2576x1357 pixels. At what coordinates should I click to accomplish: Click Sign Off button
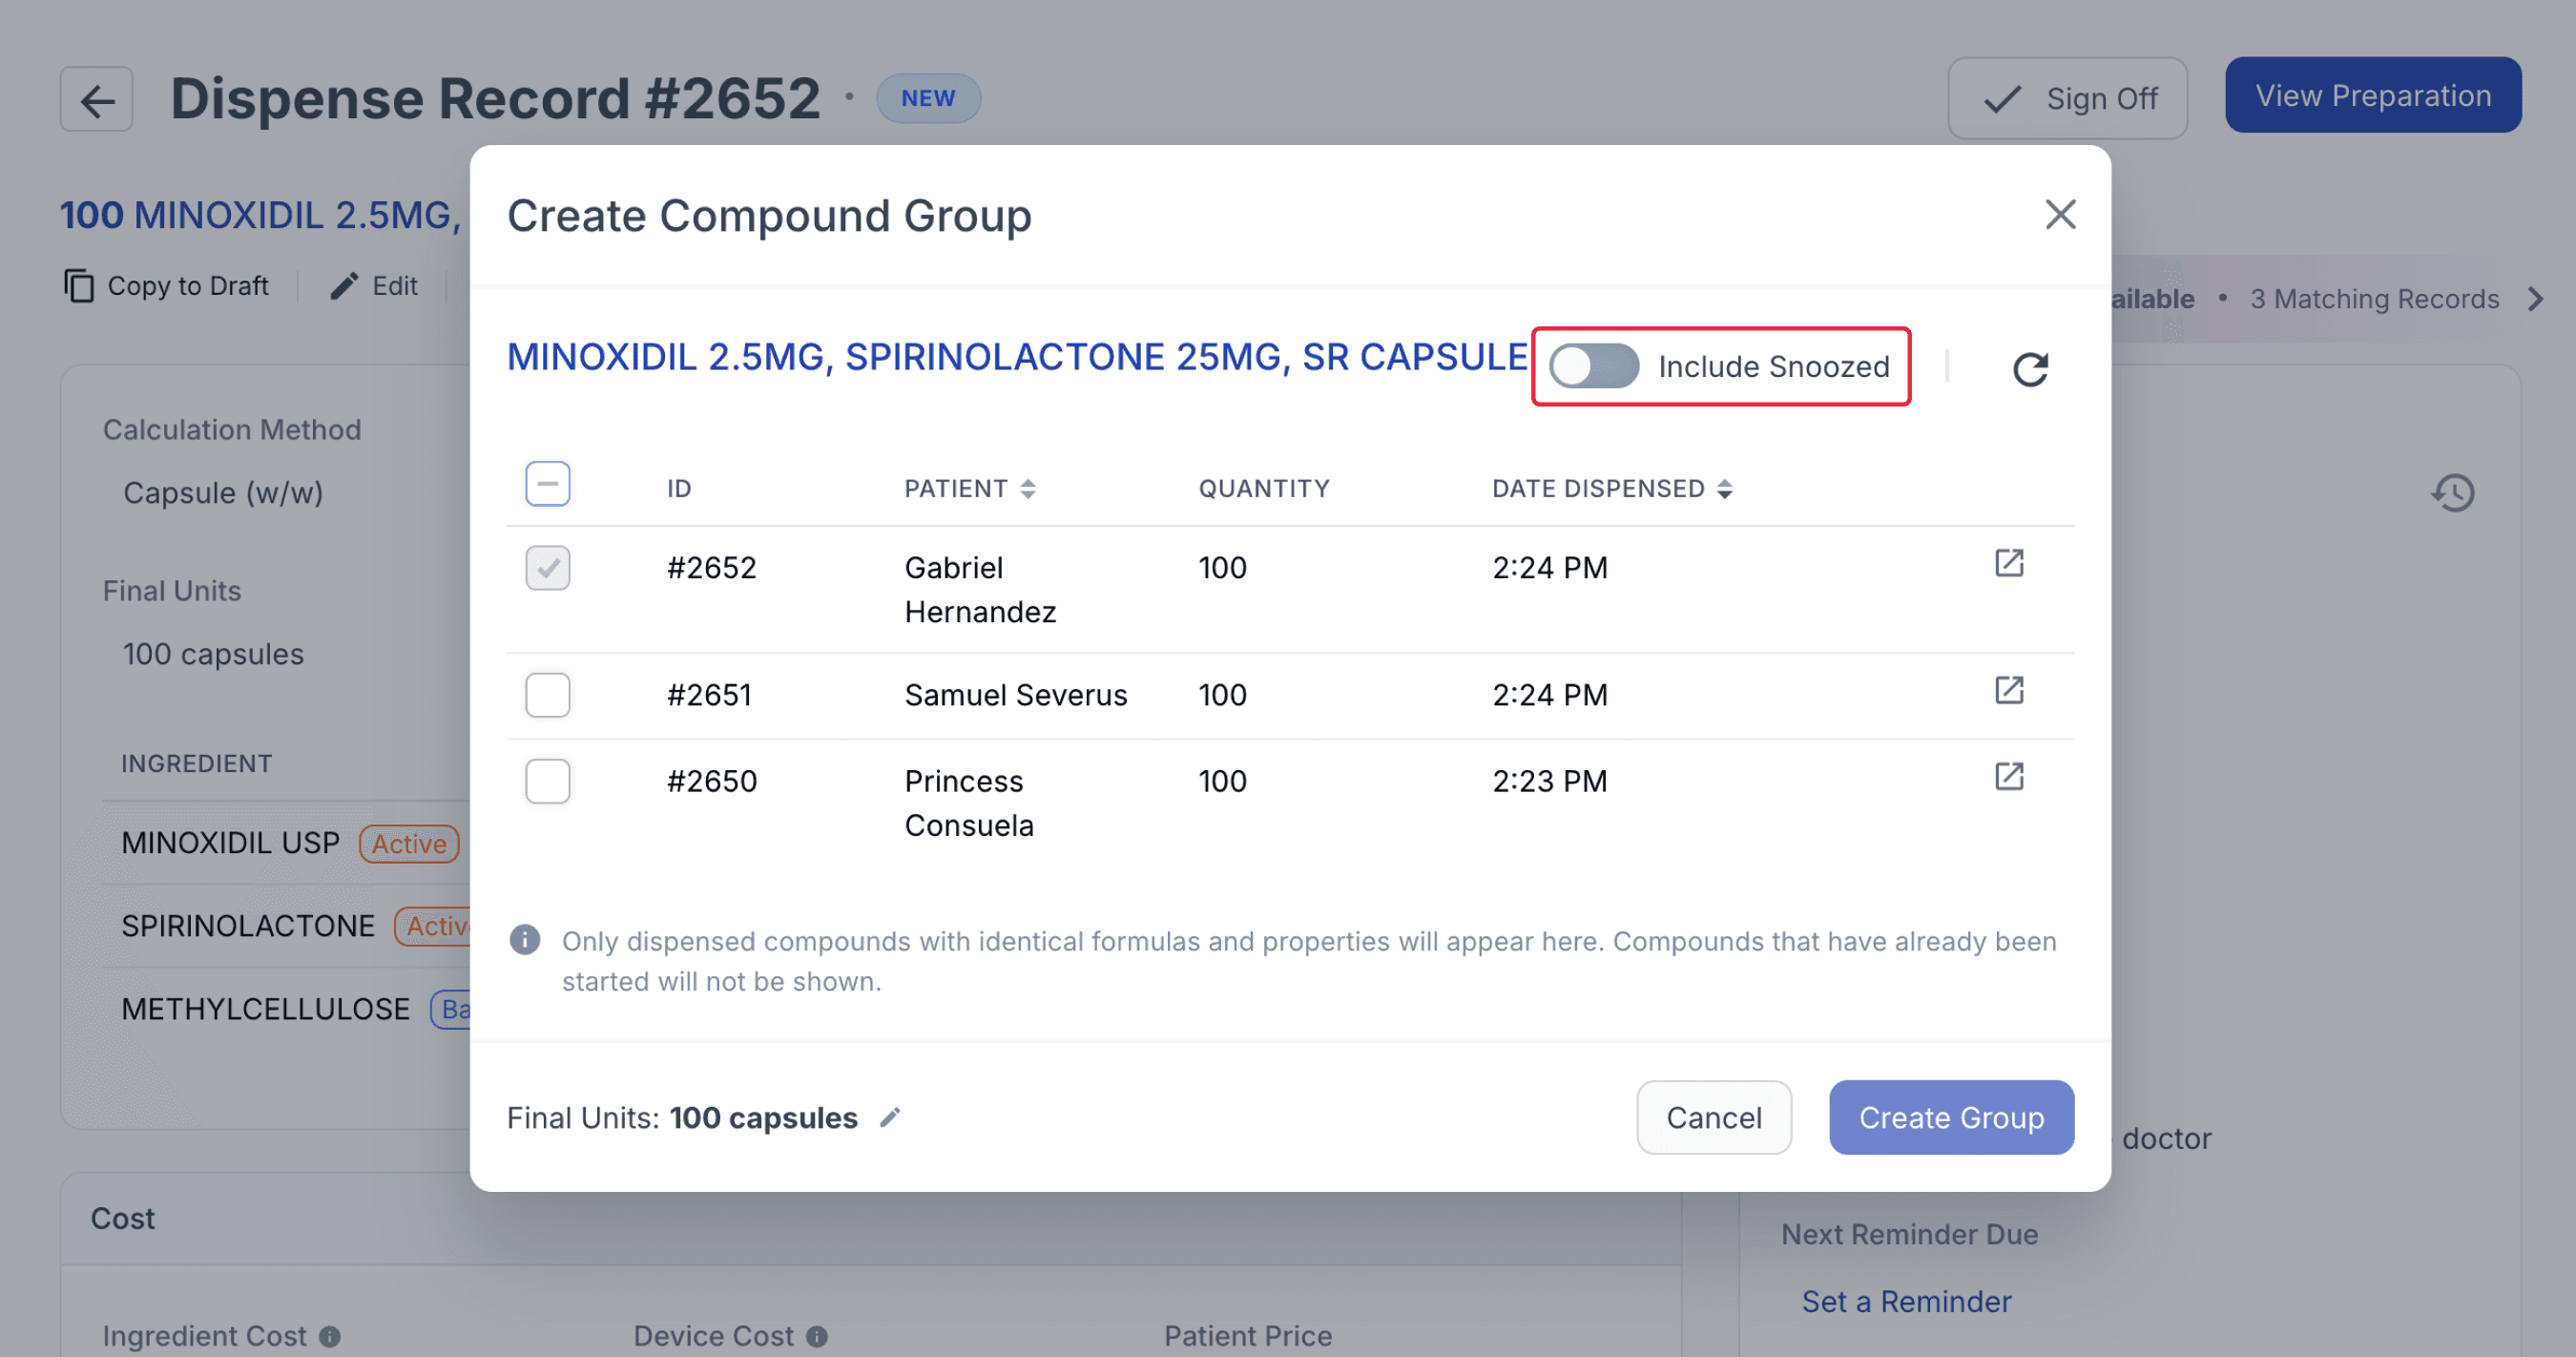(x=2067, y=98)
